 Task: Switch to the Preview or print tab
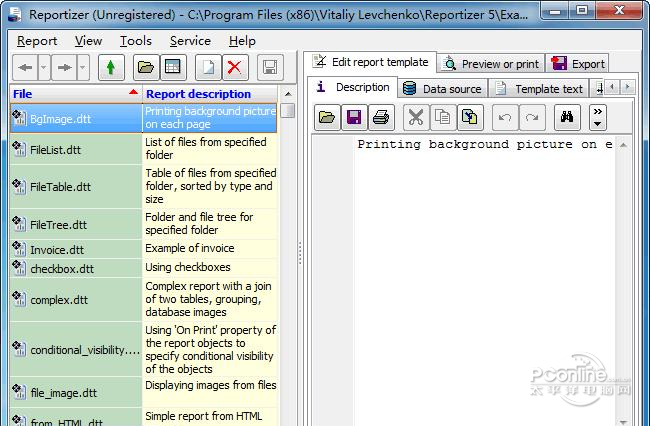(x=492, y=63)
